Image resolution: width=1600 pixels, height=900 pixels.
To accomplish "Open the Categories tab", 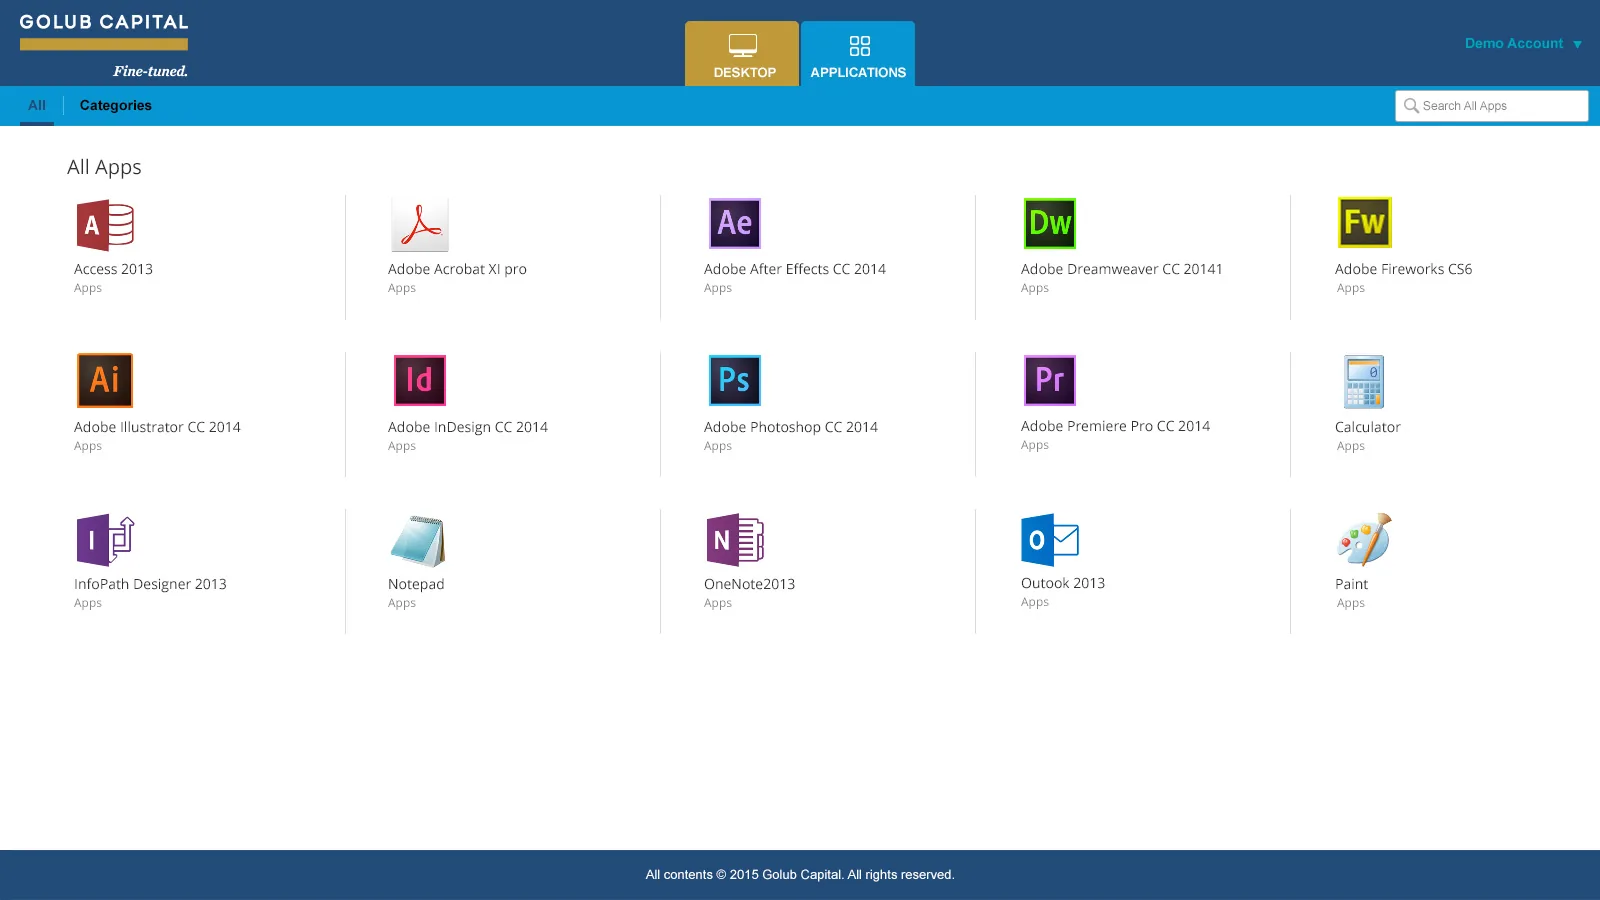I will (x=116, y=105).
